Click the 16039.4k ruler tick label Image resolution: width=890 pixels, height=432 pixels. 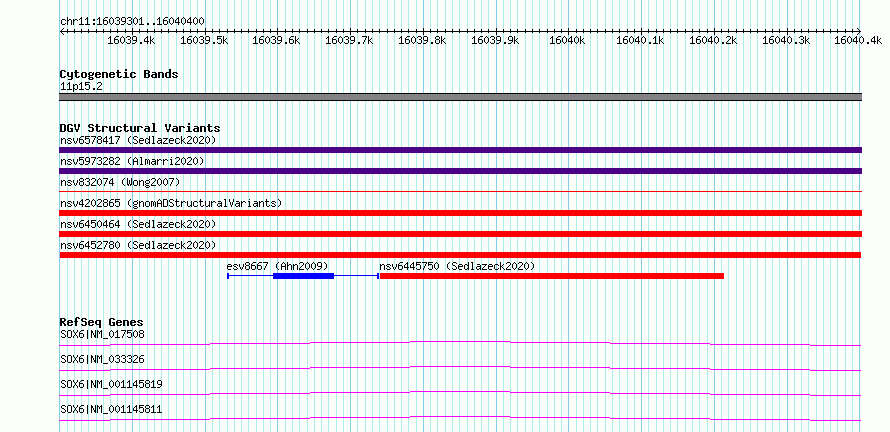131,40
